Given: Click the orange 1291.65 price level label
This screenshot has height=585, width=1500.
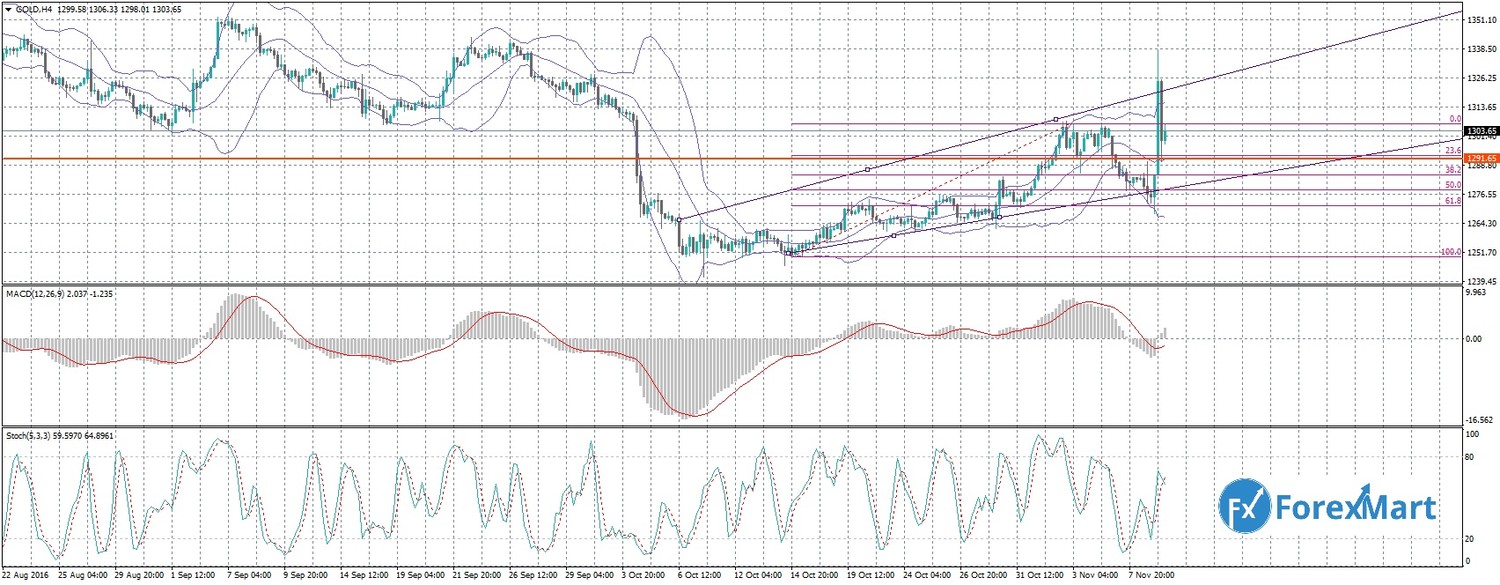Looking at the screenshot, I should (1480, 158).
